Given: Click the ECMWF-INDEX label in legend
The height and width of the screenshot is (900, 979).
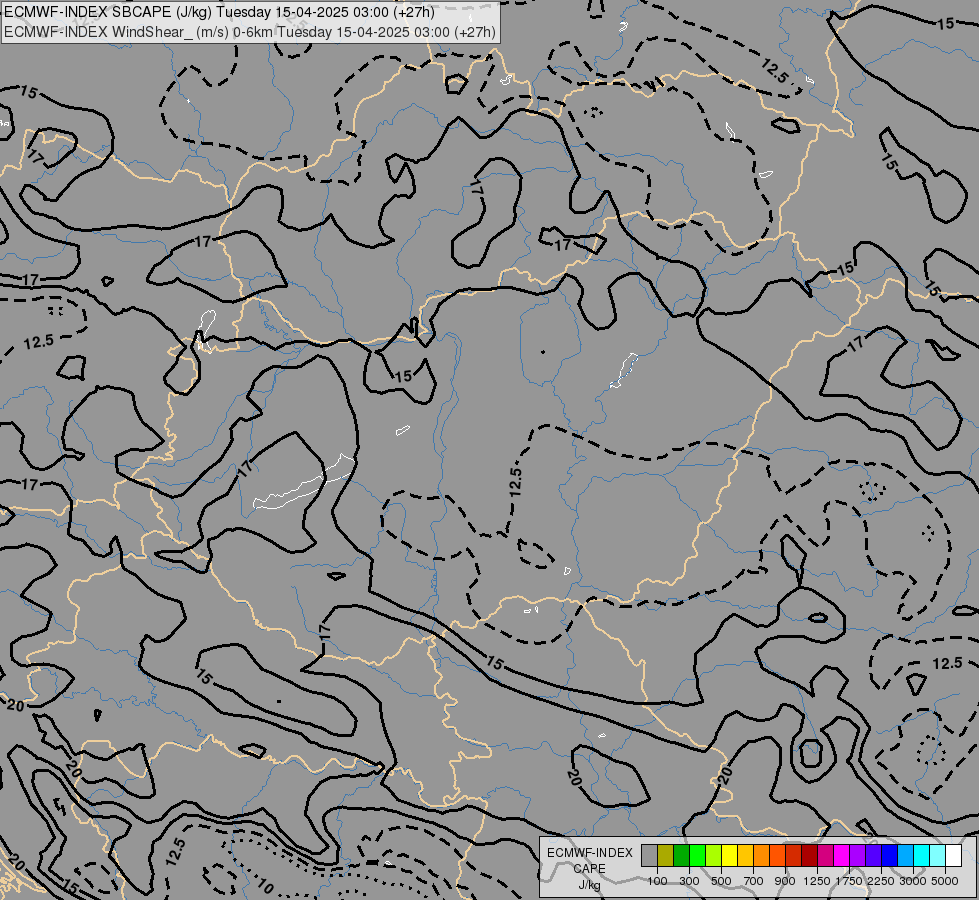Looking at the screenshot, I should click(x=589, y=853).
